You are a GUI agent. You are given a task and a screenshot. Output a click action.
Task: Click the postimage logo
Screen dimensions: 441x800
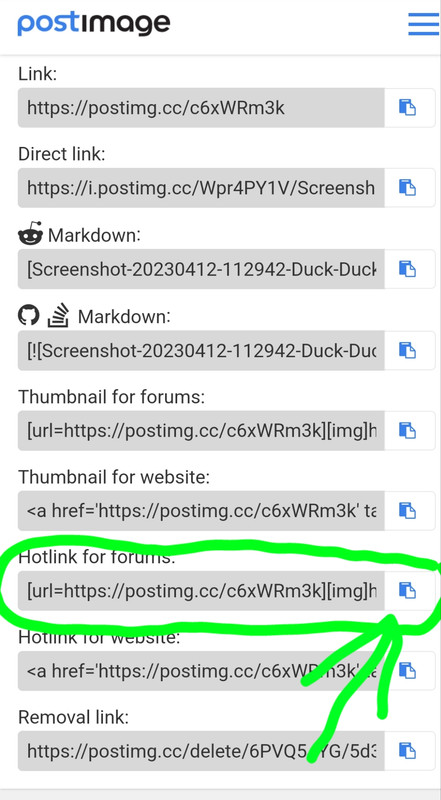(94, 23)
